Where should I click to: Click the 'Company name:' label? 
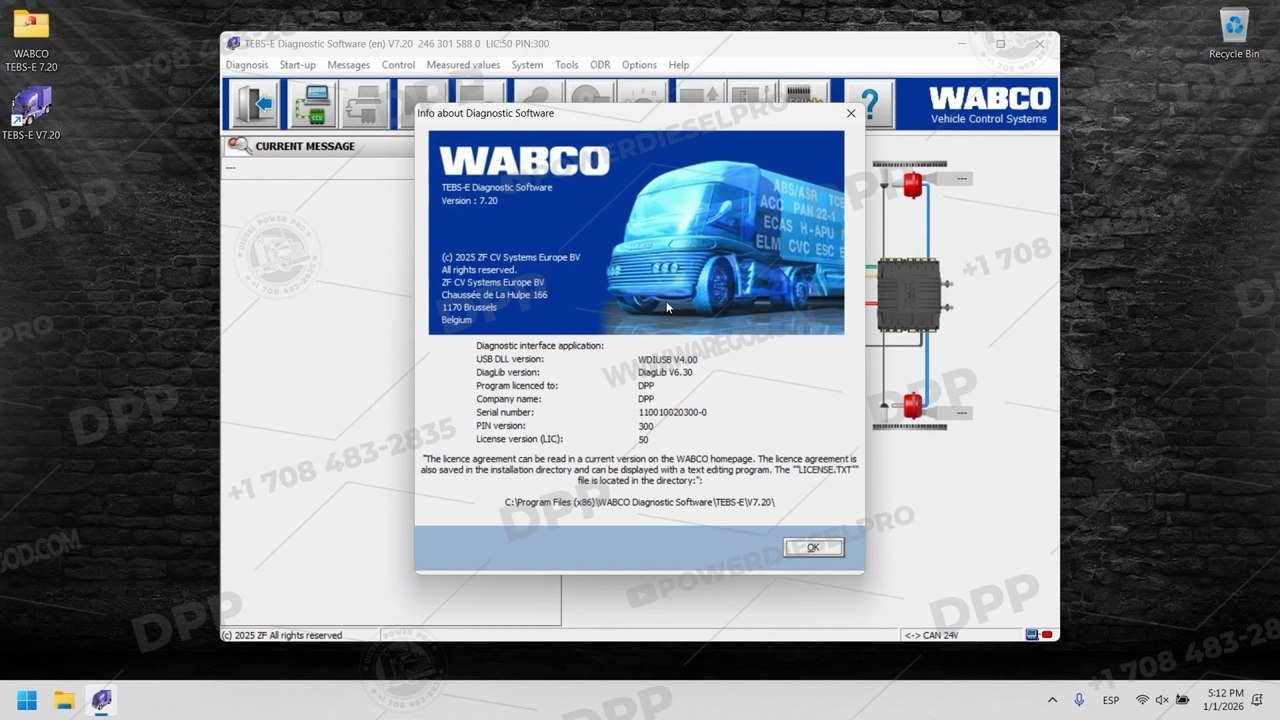(510, 399)
